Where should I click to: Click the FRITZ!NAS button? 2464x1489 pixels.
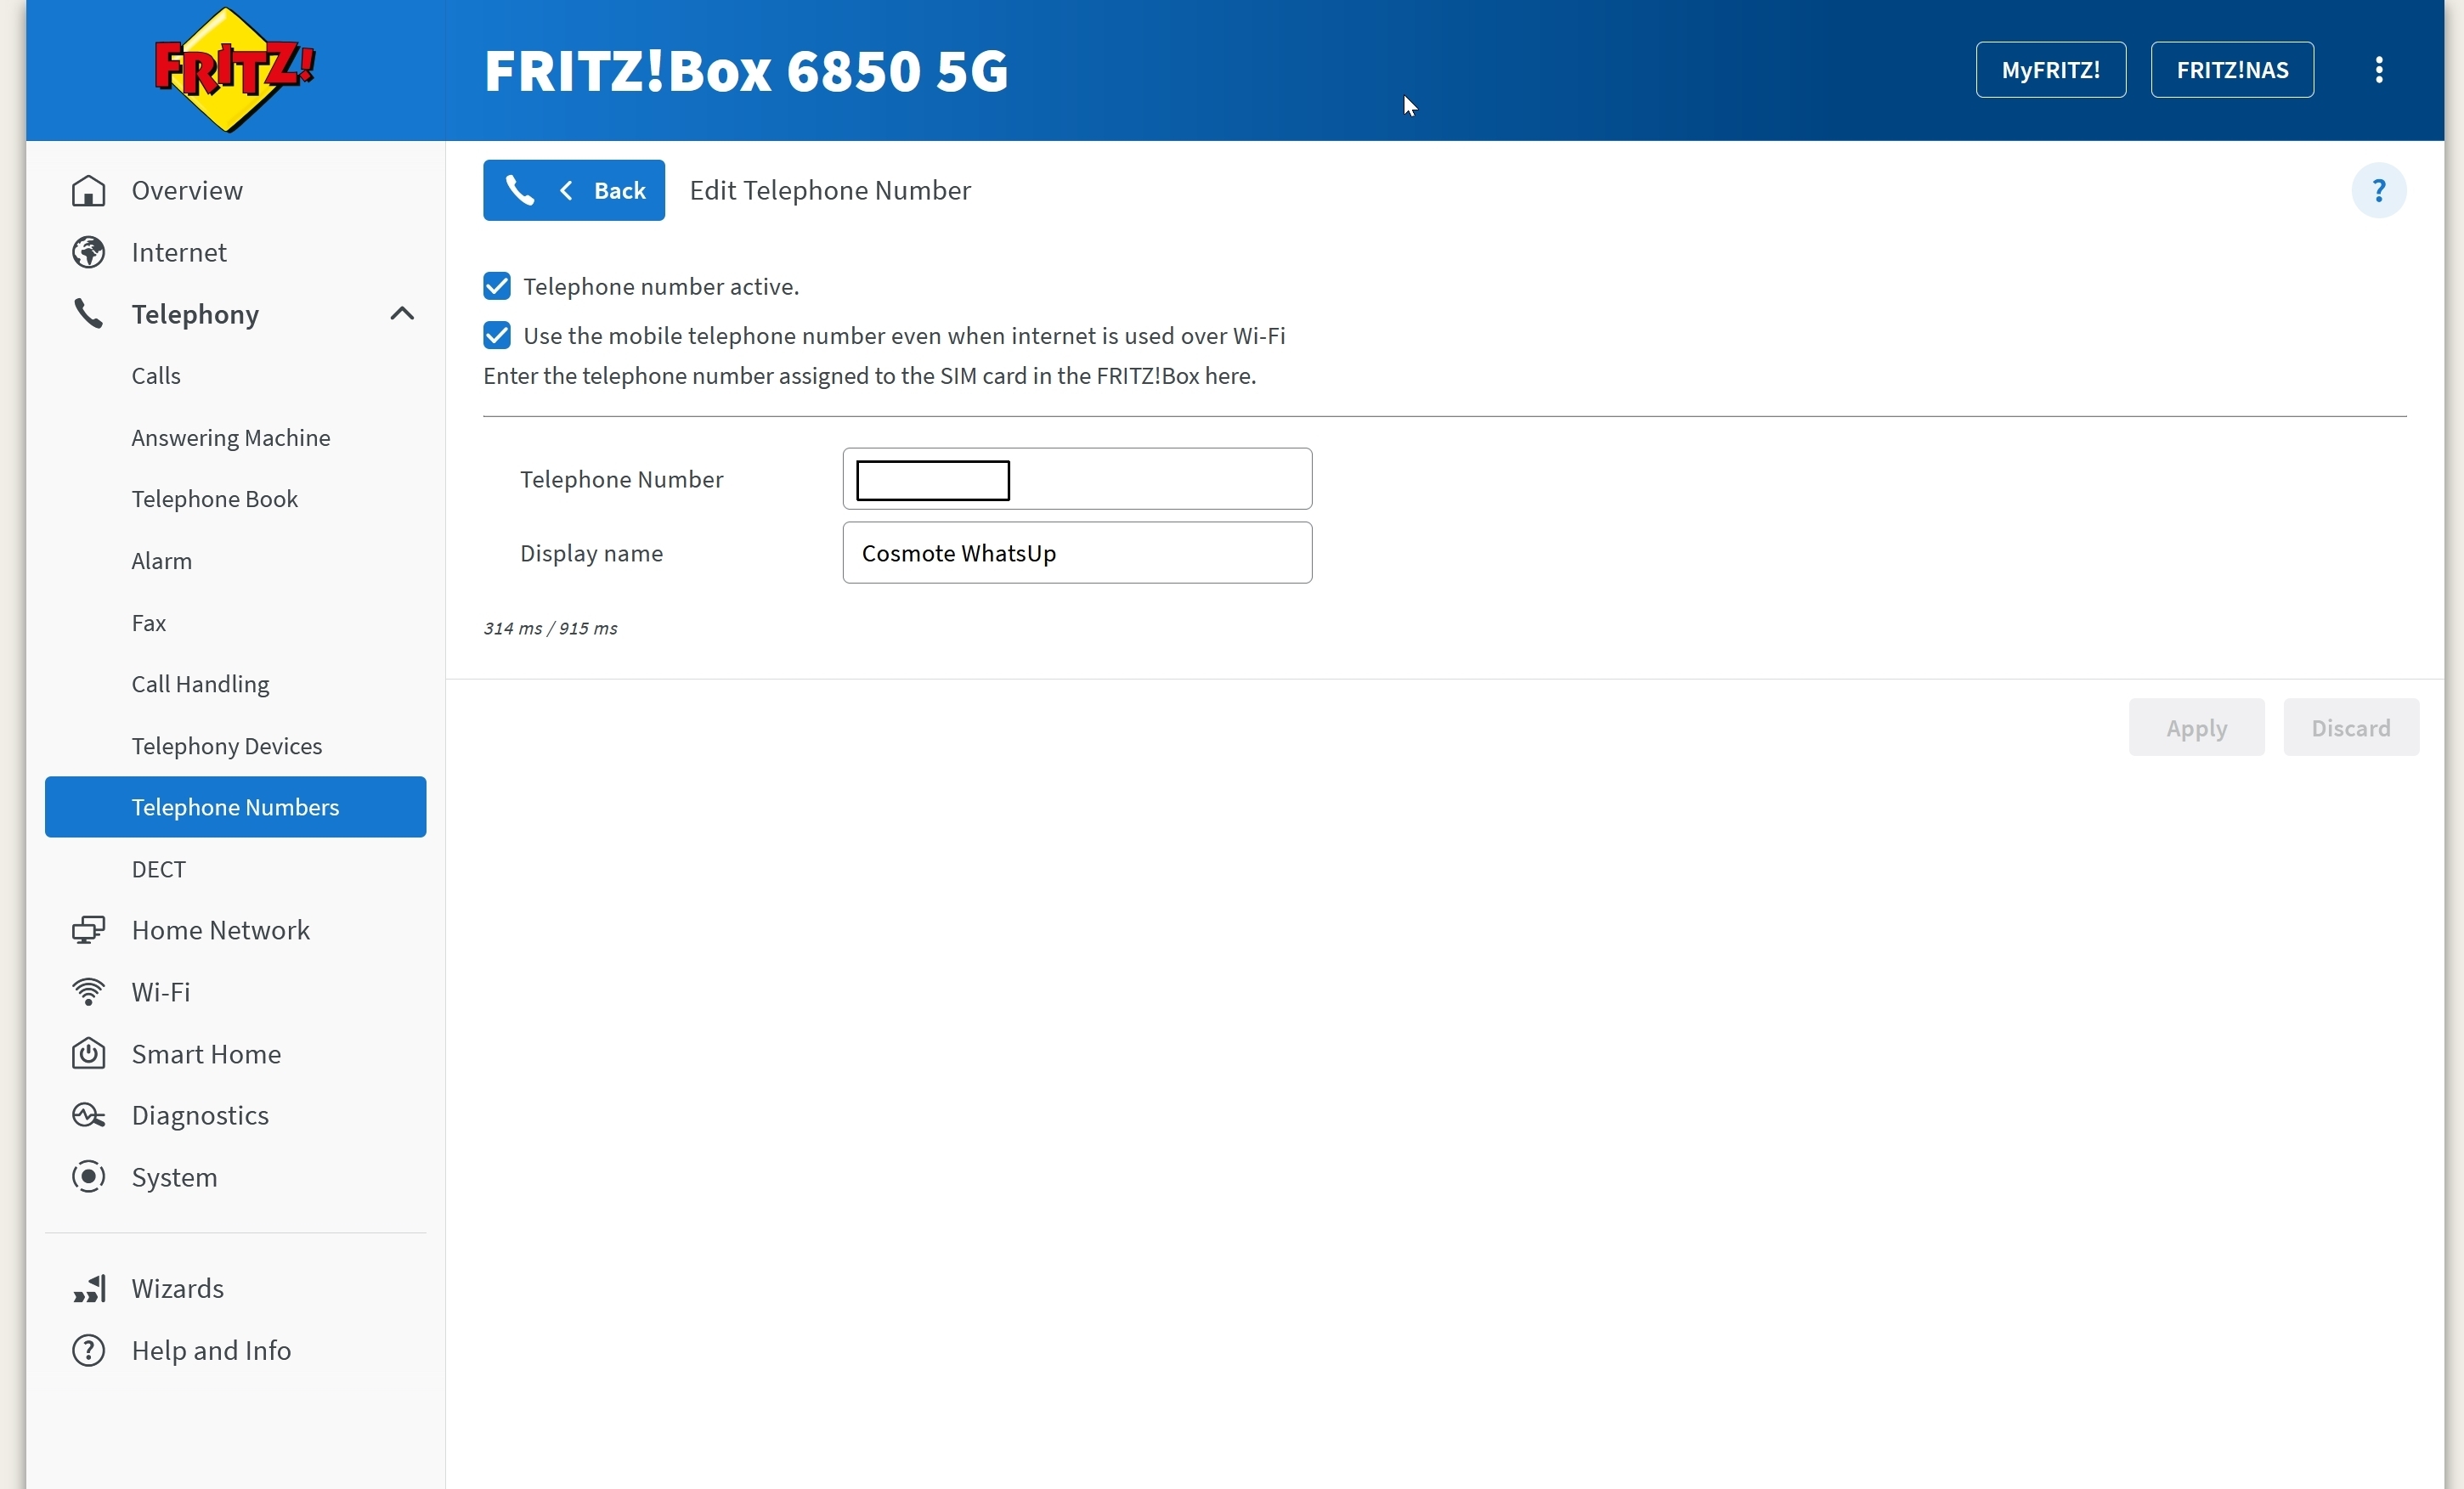(2233, 70)
